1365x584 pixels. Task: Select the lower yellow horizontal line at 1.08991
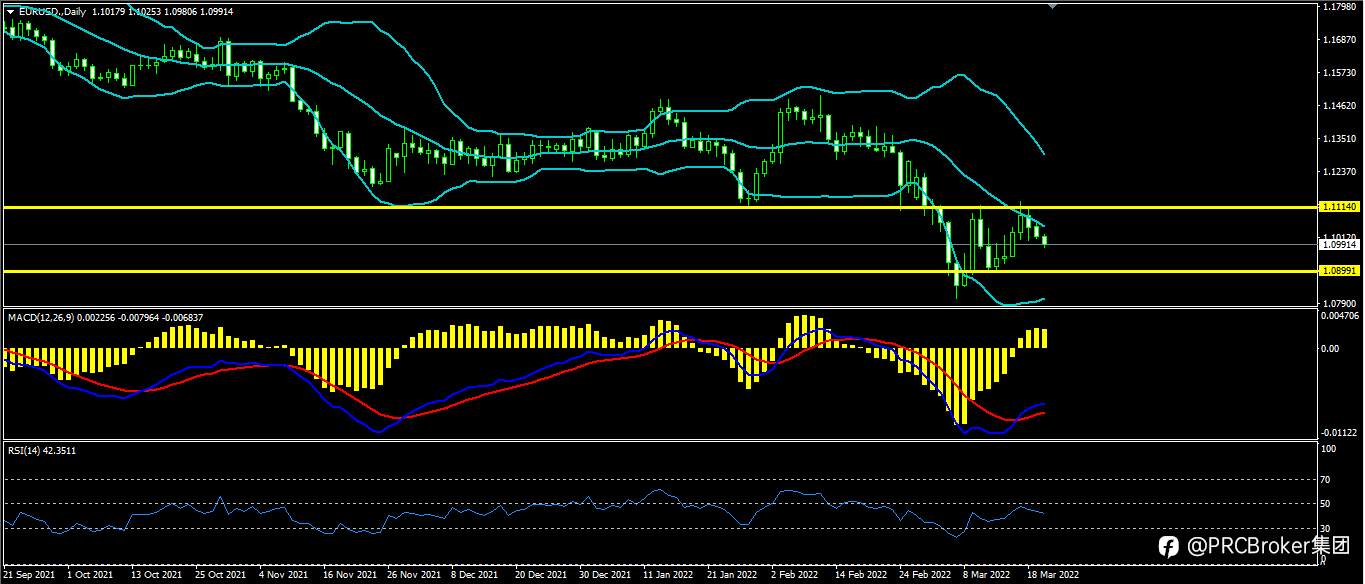coord(659,271)
